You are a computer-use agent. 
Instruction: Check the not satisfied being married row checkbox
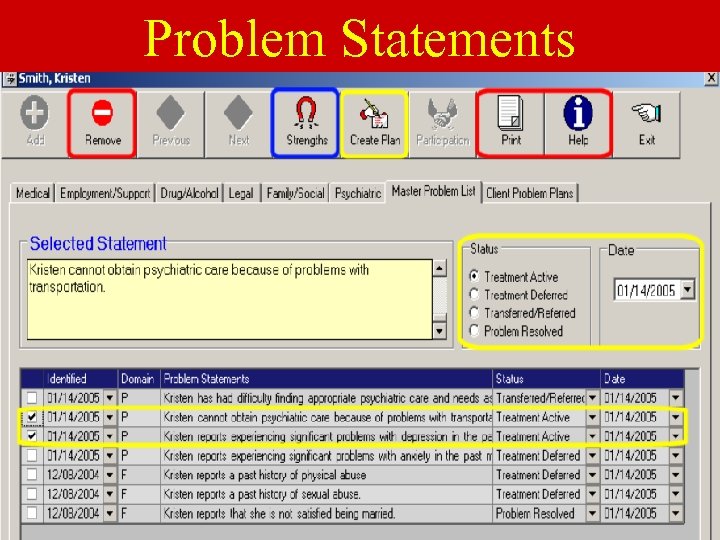tap(32, 513)
